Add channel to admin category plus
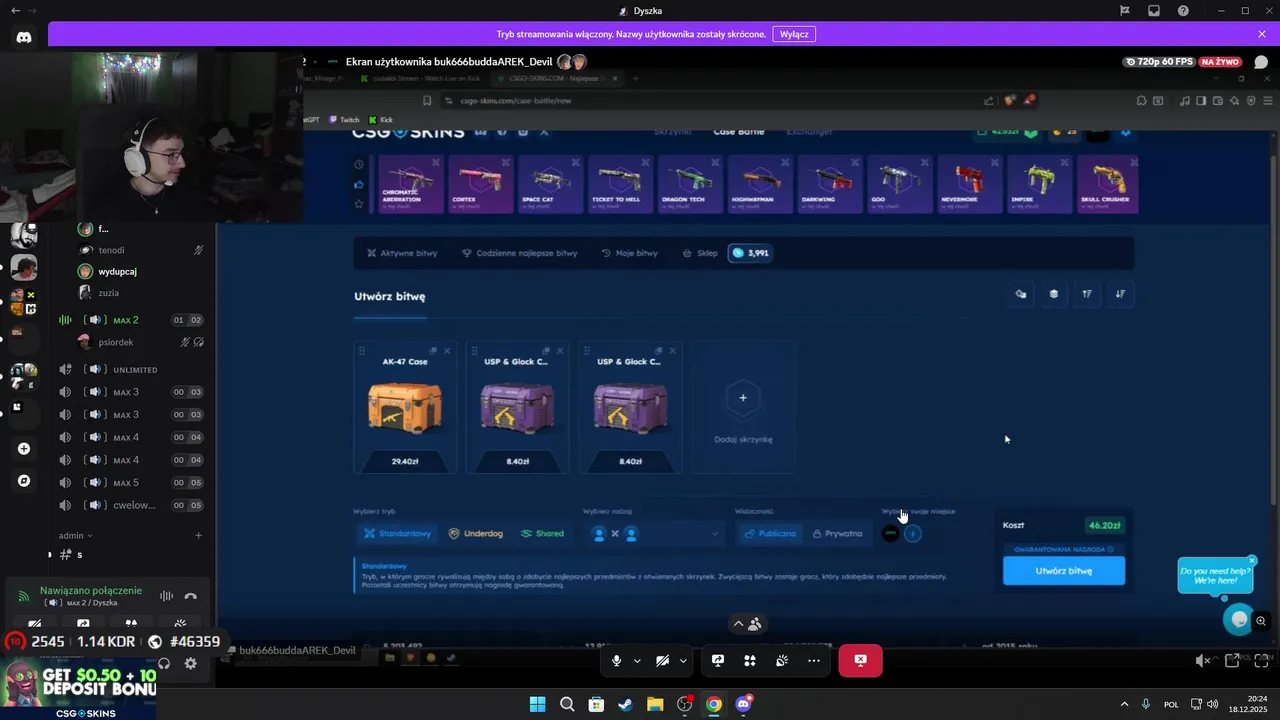Viewport: 1280px width, 720px height. click(x=198, y=536)
